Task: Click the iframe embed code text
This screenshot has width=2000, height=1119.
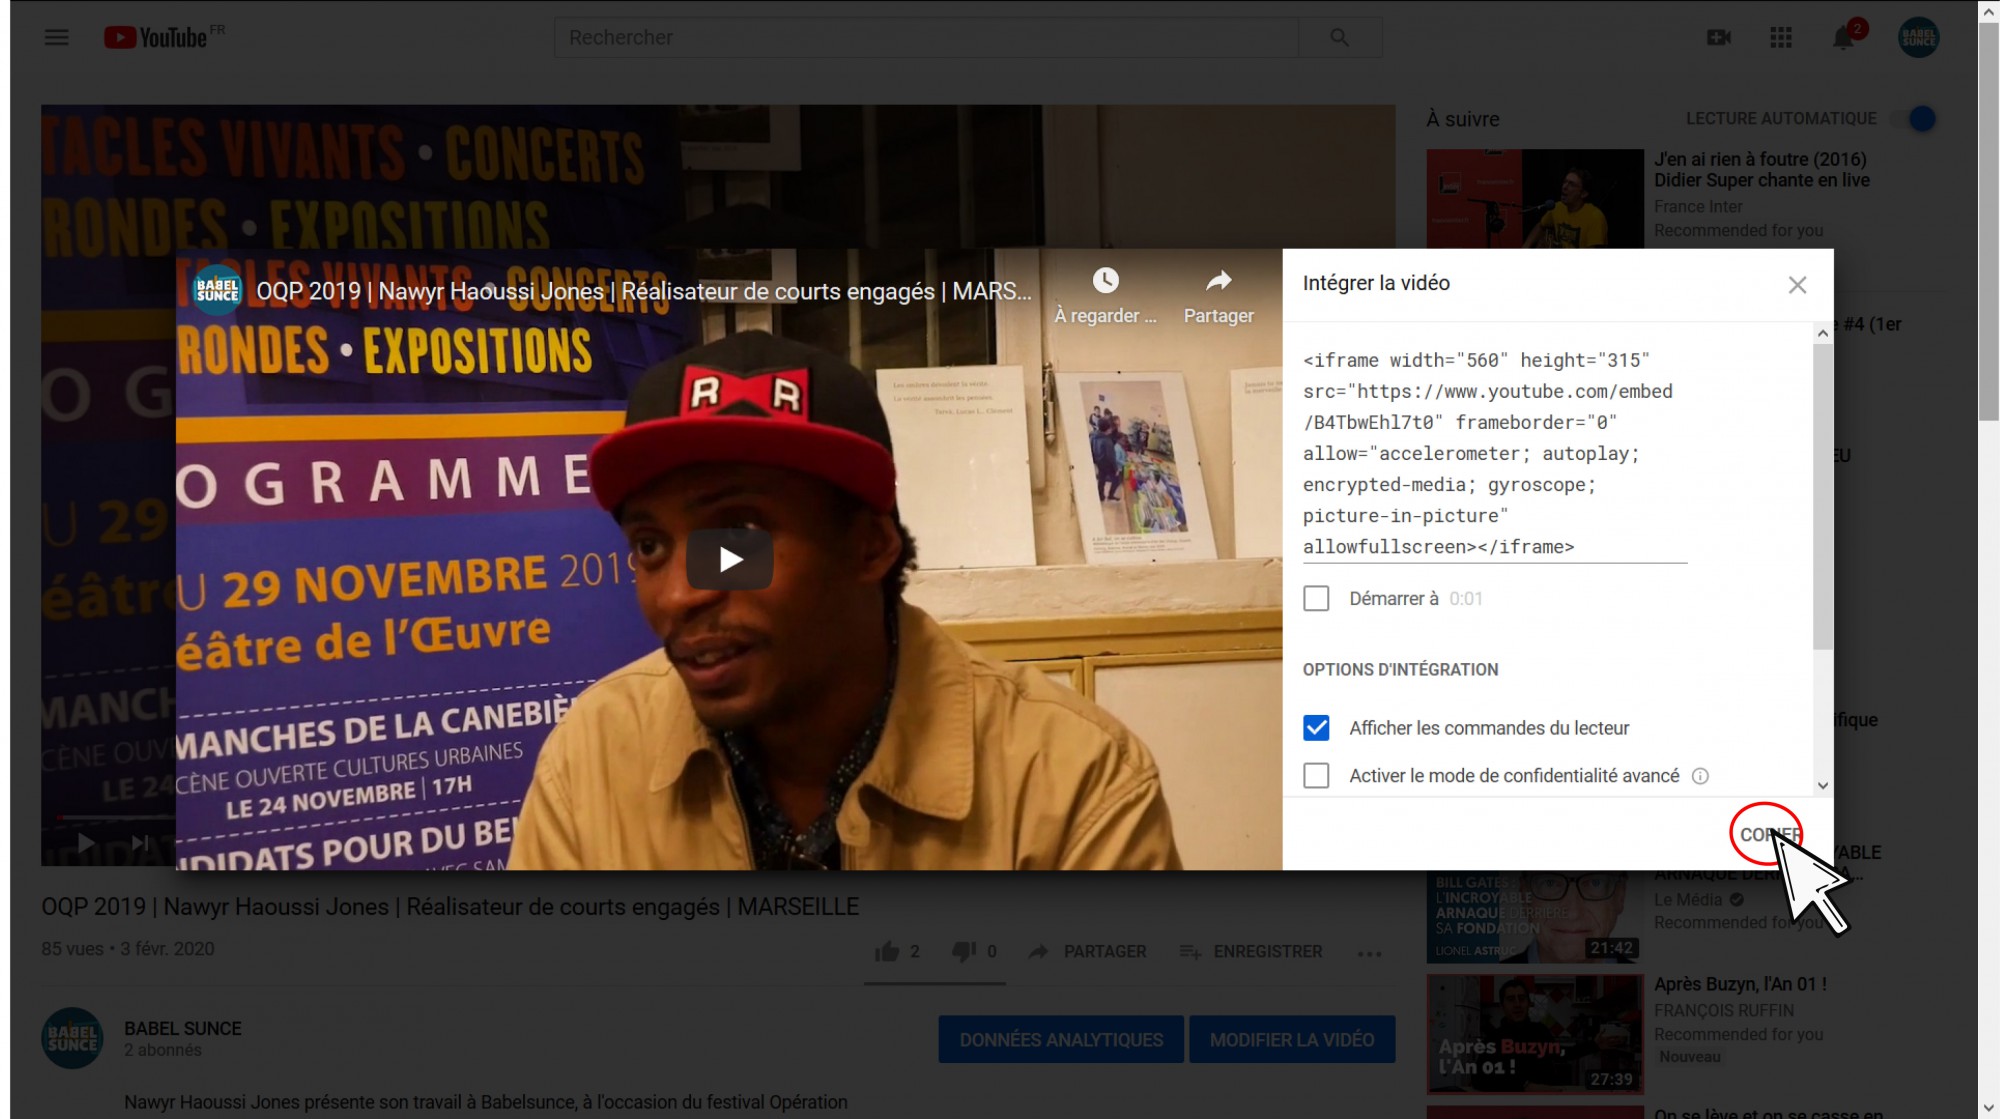Action: pos(1495,454)
